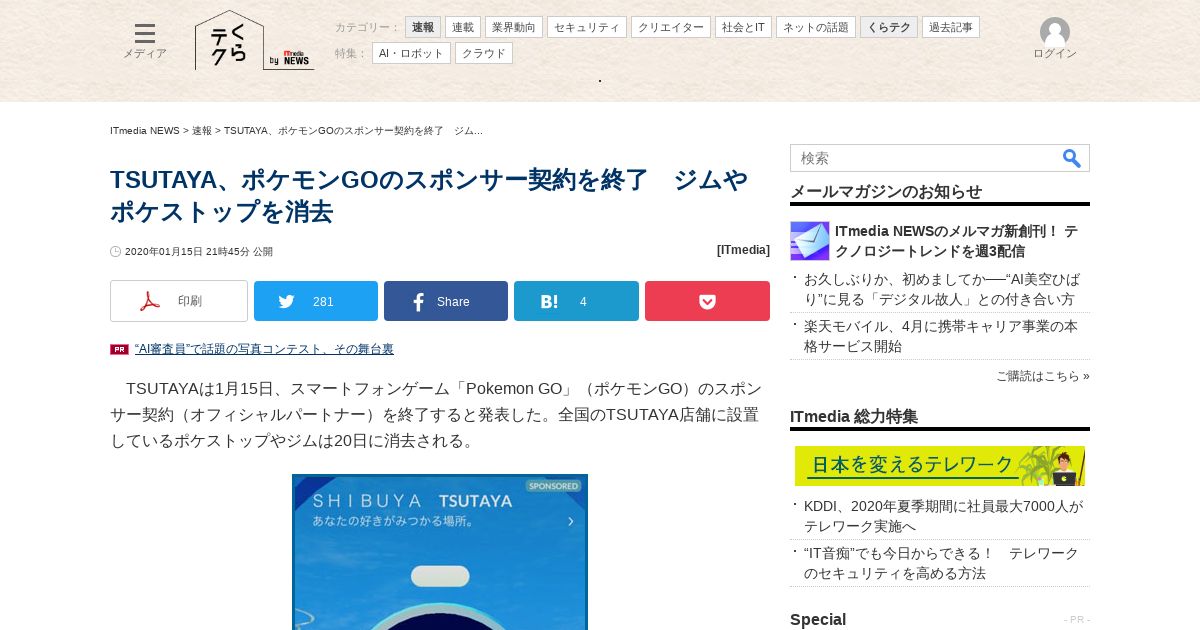This screenshot has height=630, width=1200.
Task: Open the クラウド feature
Action: (484, 53)
